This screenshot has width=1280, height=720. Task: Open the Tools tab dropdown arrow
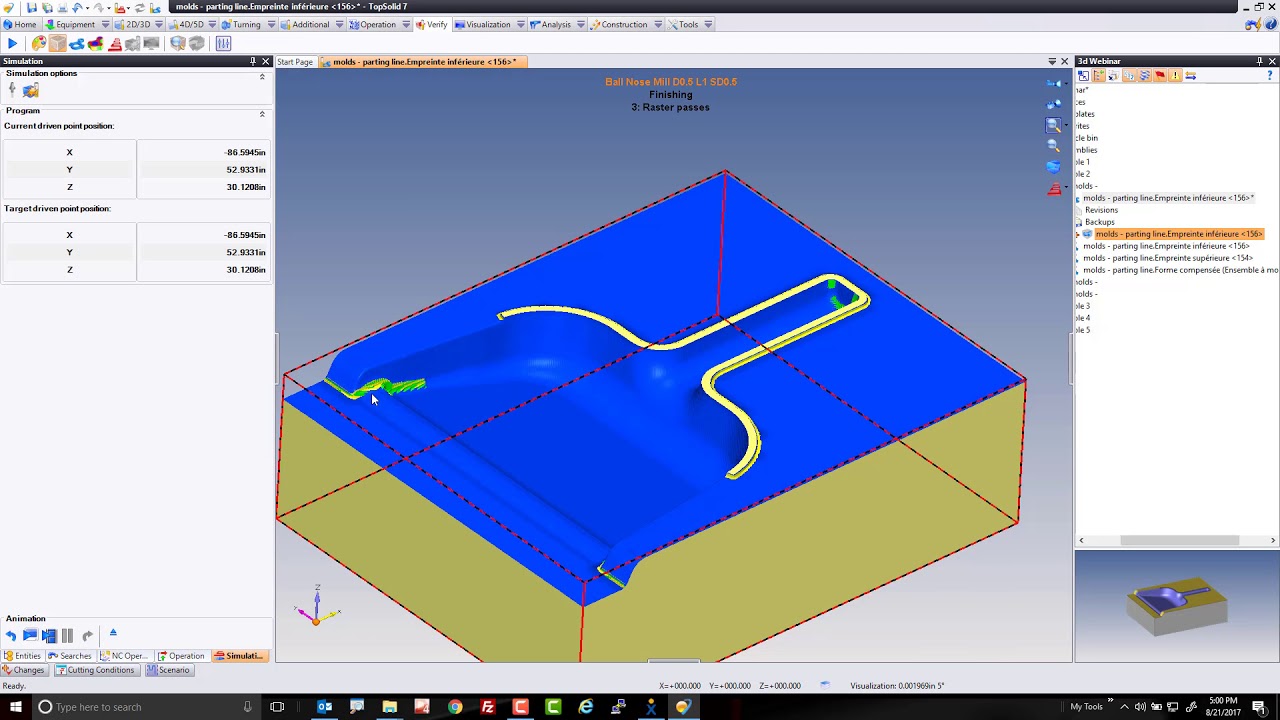pyautogui.click(x=708, y=24)
